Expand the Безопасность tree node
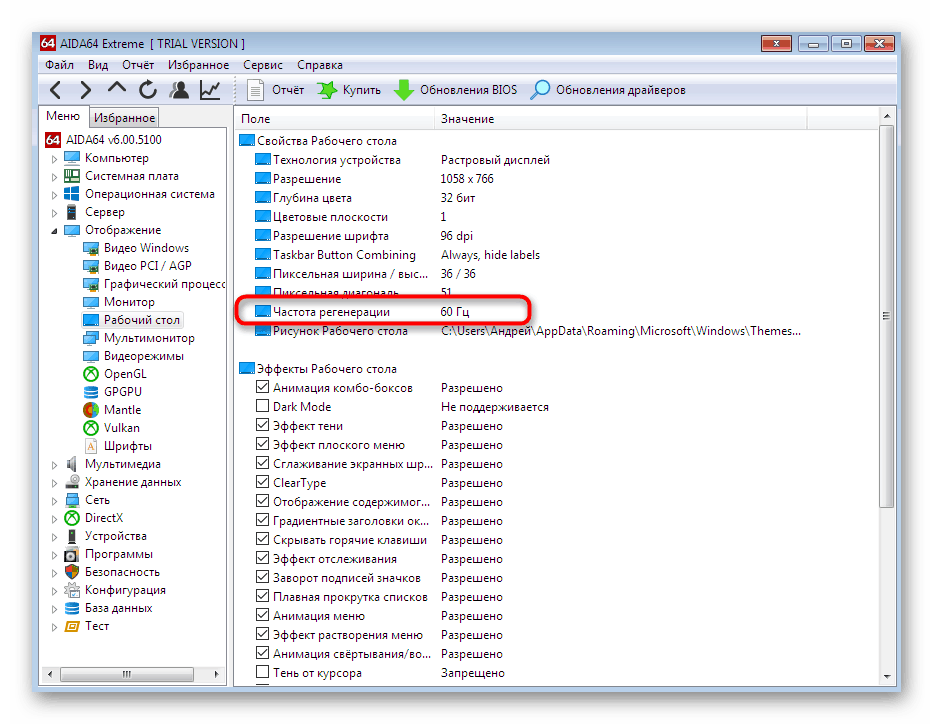This screenshot has width=933, height=724. [x=54, y=572]
